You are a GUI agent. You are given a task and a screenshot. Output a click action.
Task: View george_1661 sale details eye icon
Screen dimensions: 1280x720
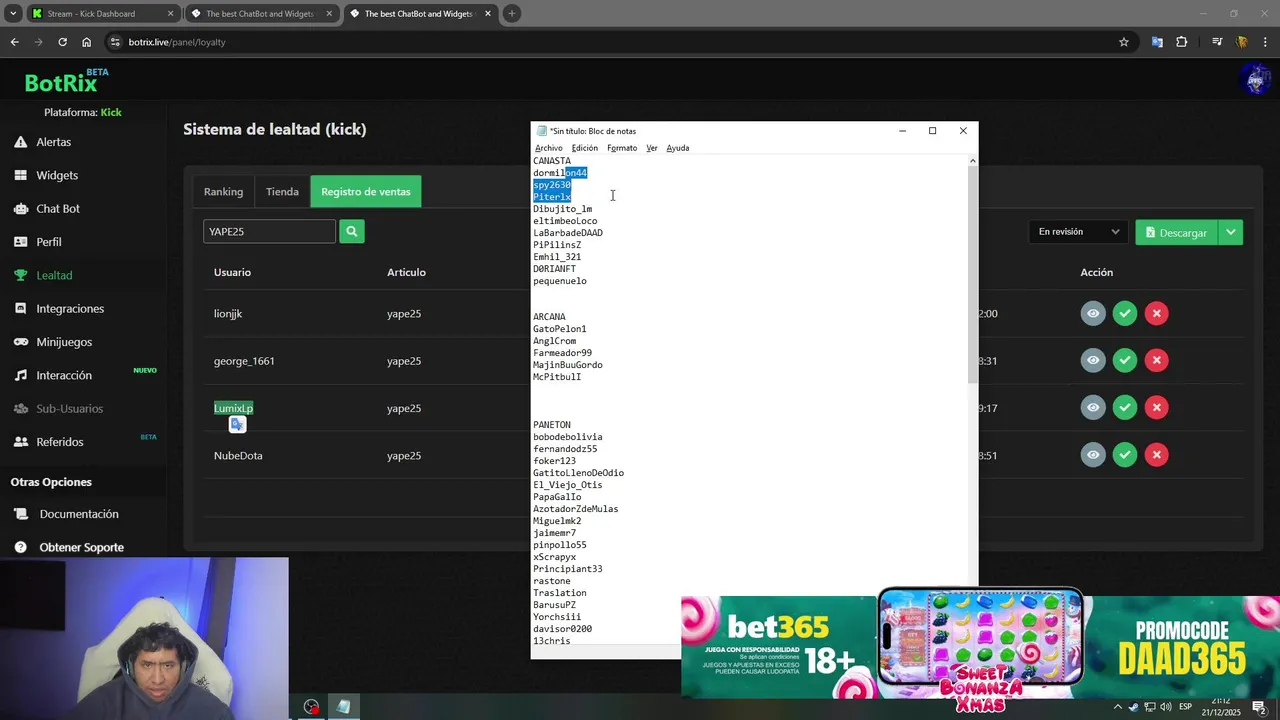point(1093,361)
